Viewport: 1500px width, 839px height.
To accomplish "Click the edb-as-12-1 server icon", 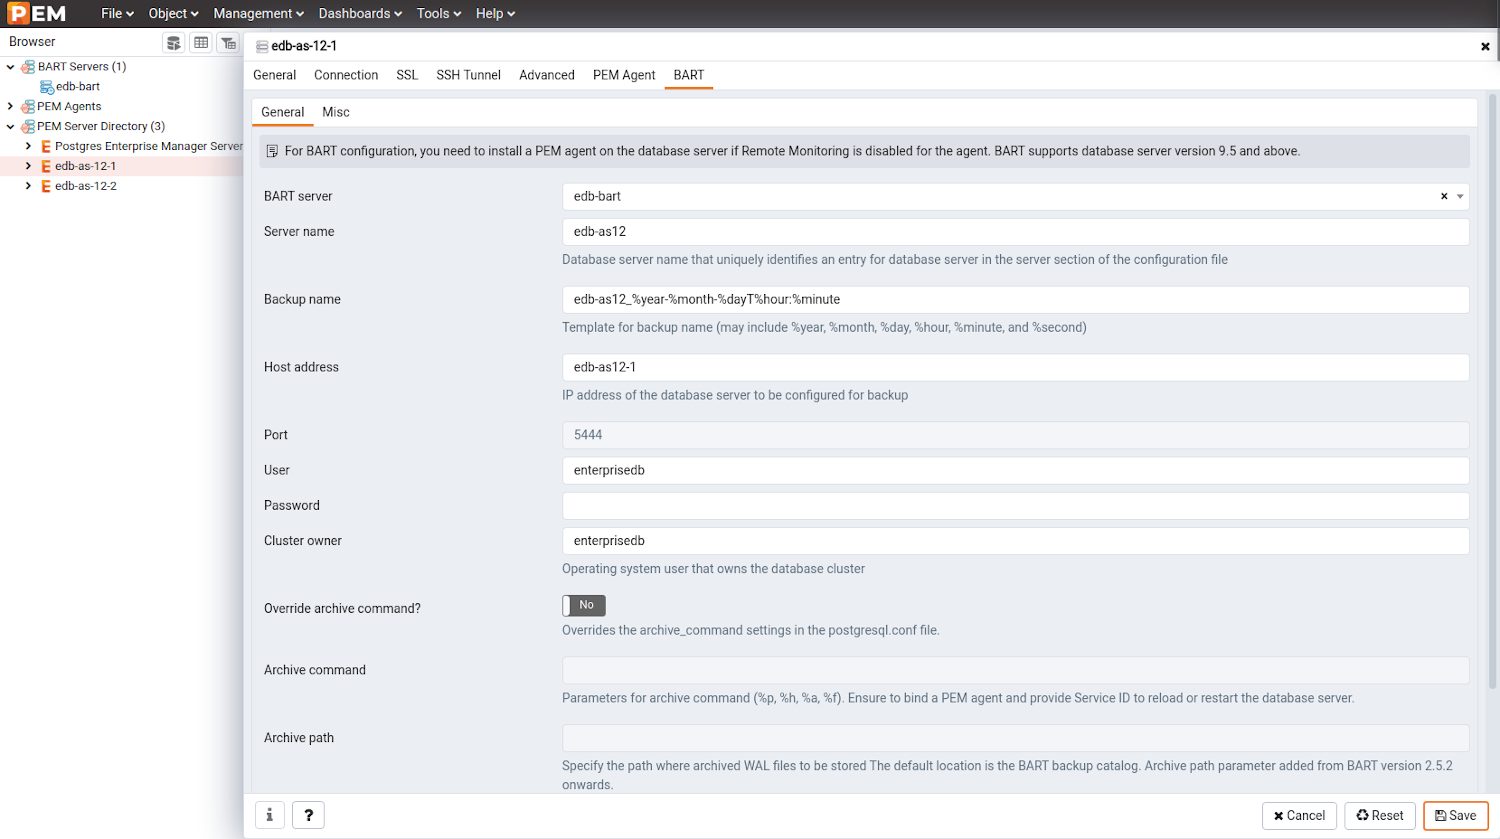I will pos(46,167).
